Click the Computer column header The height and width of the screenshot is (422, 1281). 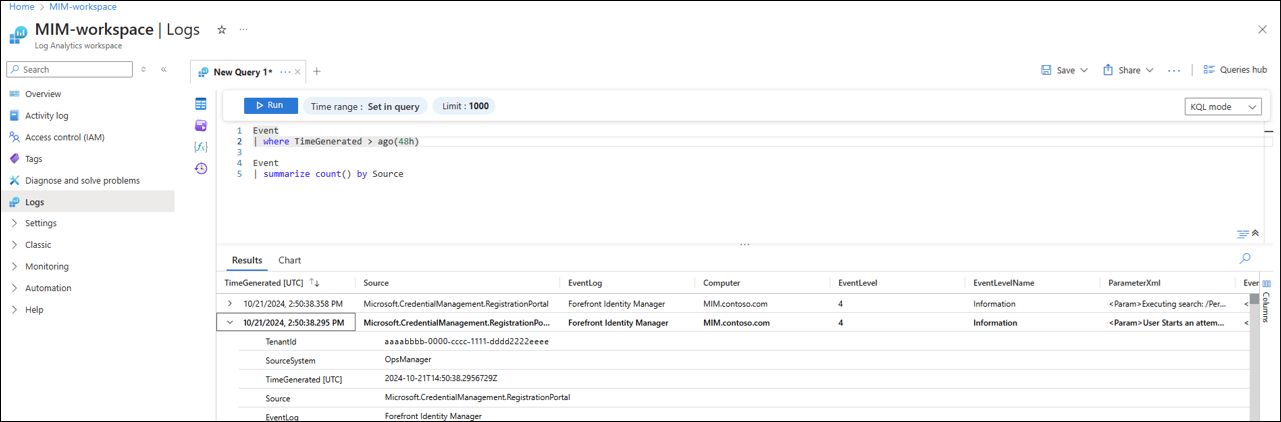click(721, 284)
